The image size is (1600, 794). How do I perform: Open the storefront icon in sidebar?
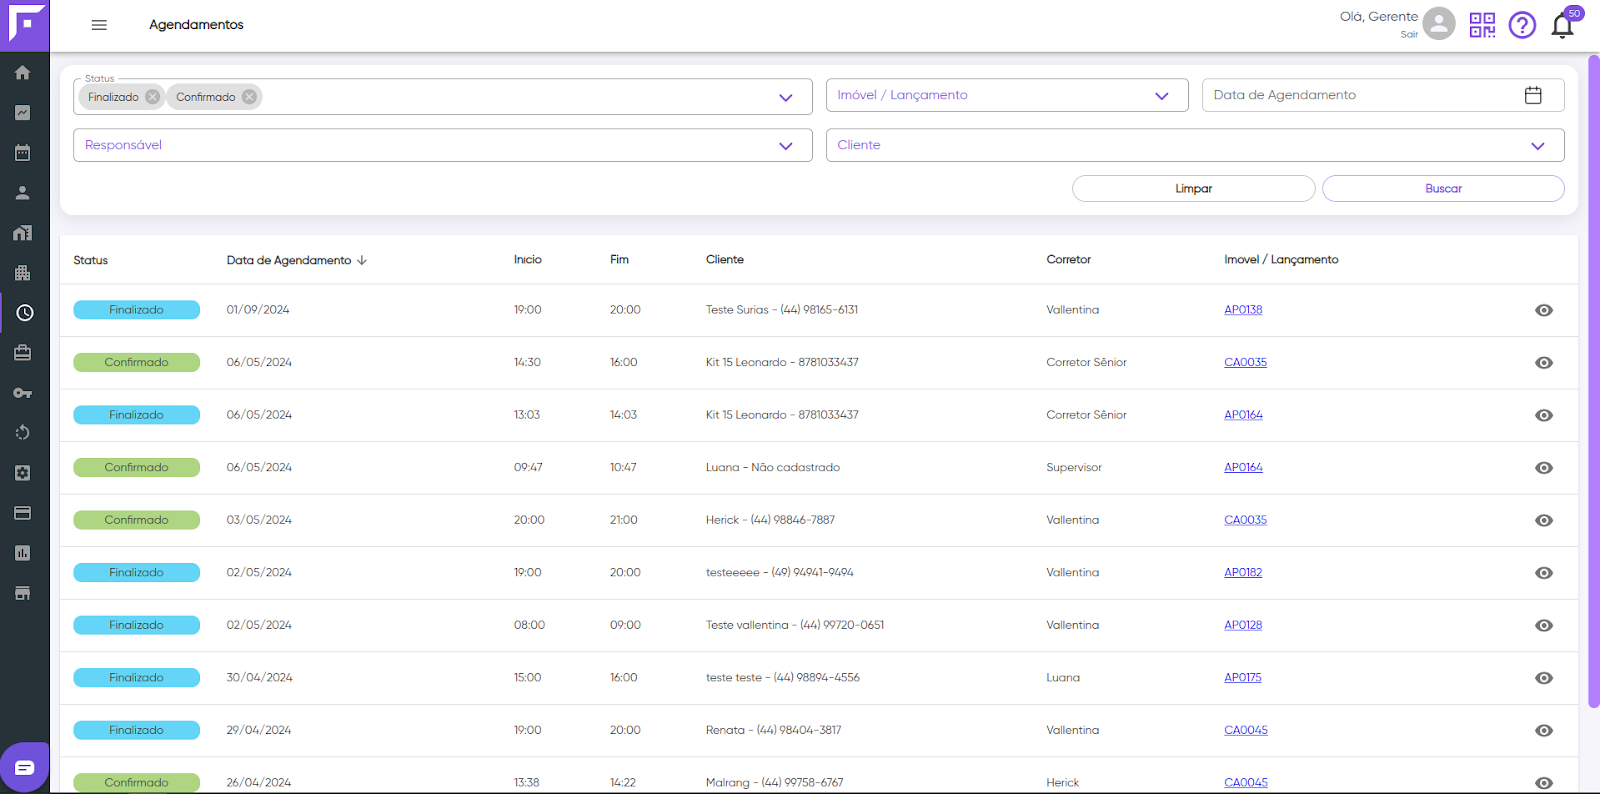(22, 593)
